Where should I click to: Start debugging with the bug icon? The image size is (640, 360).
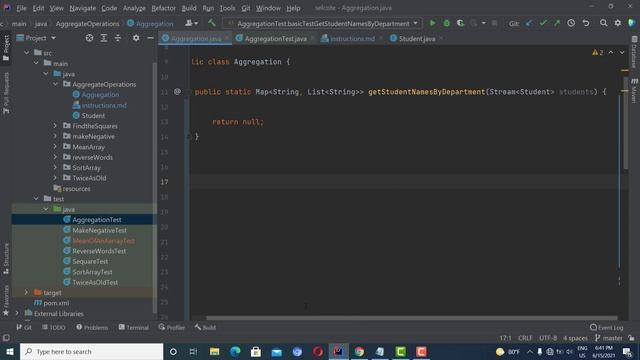point(447,23)
